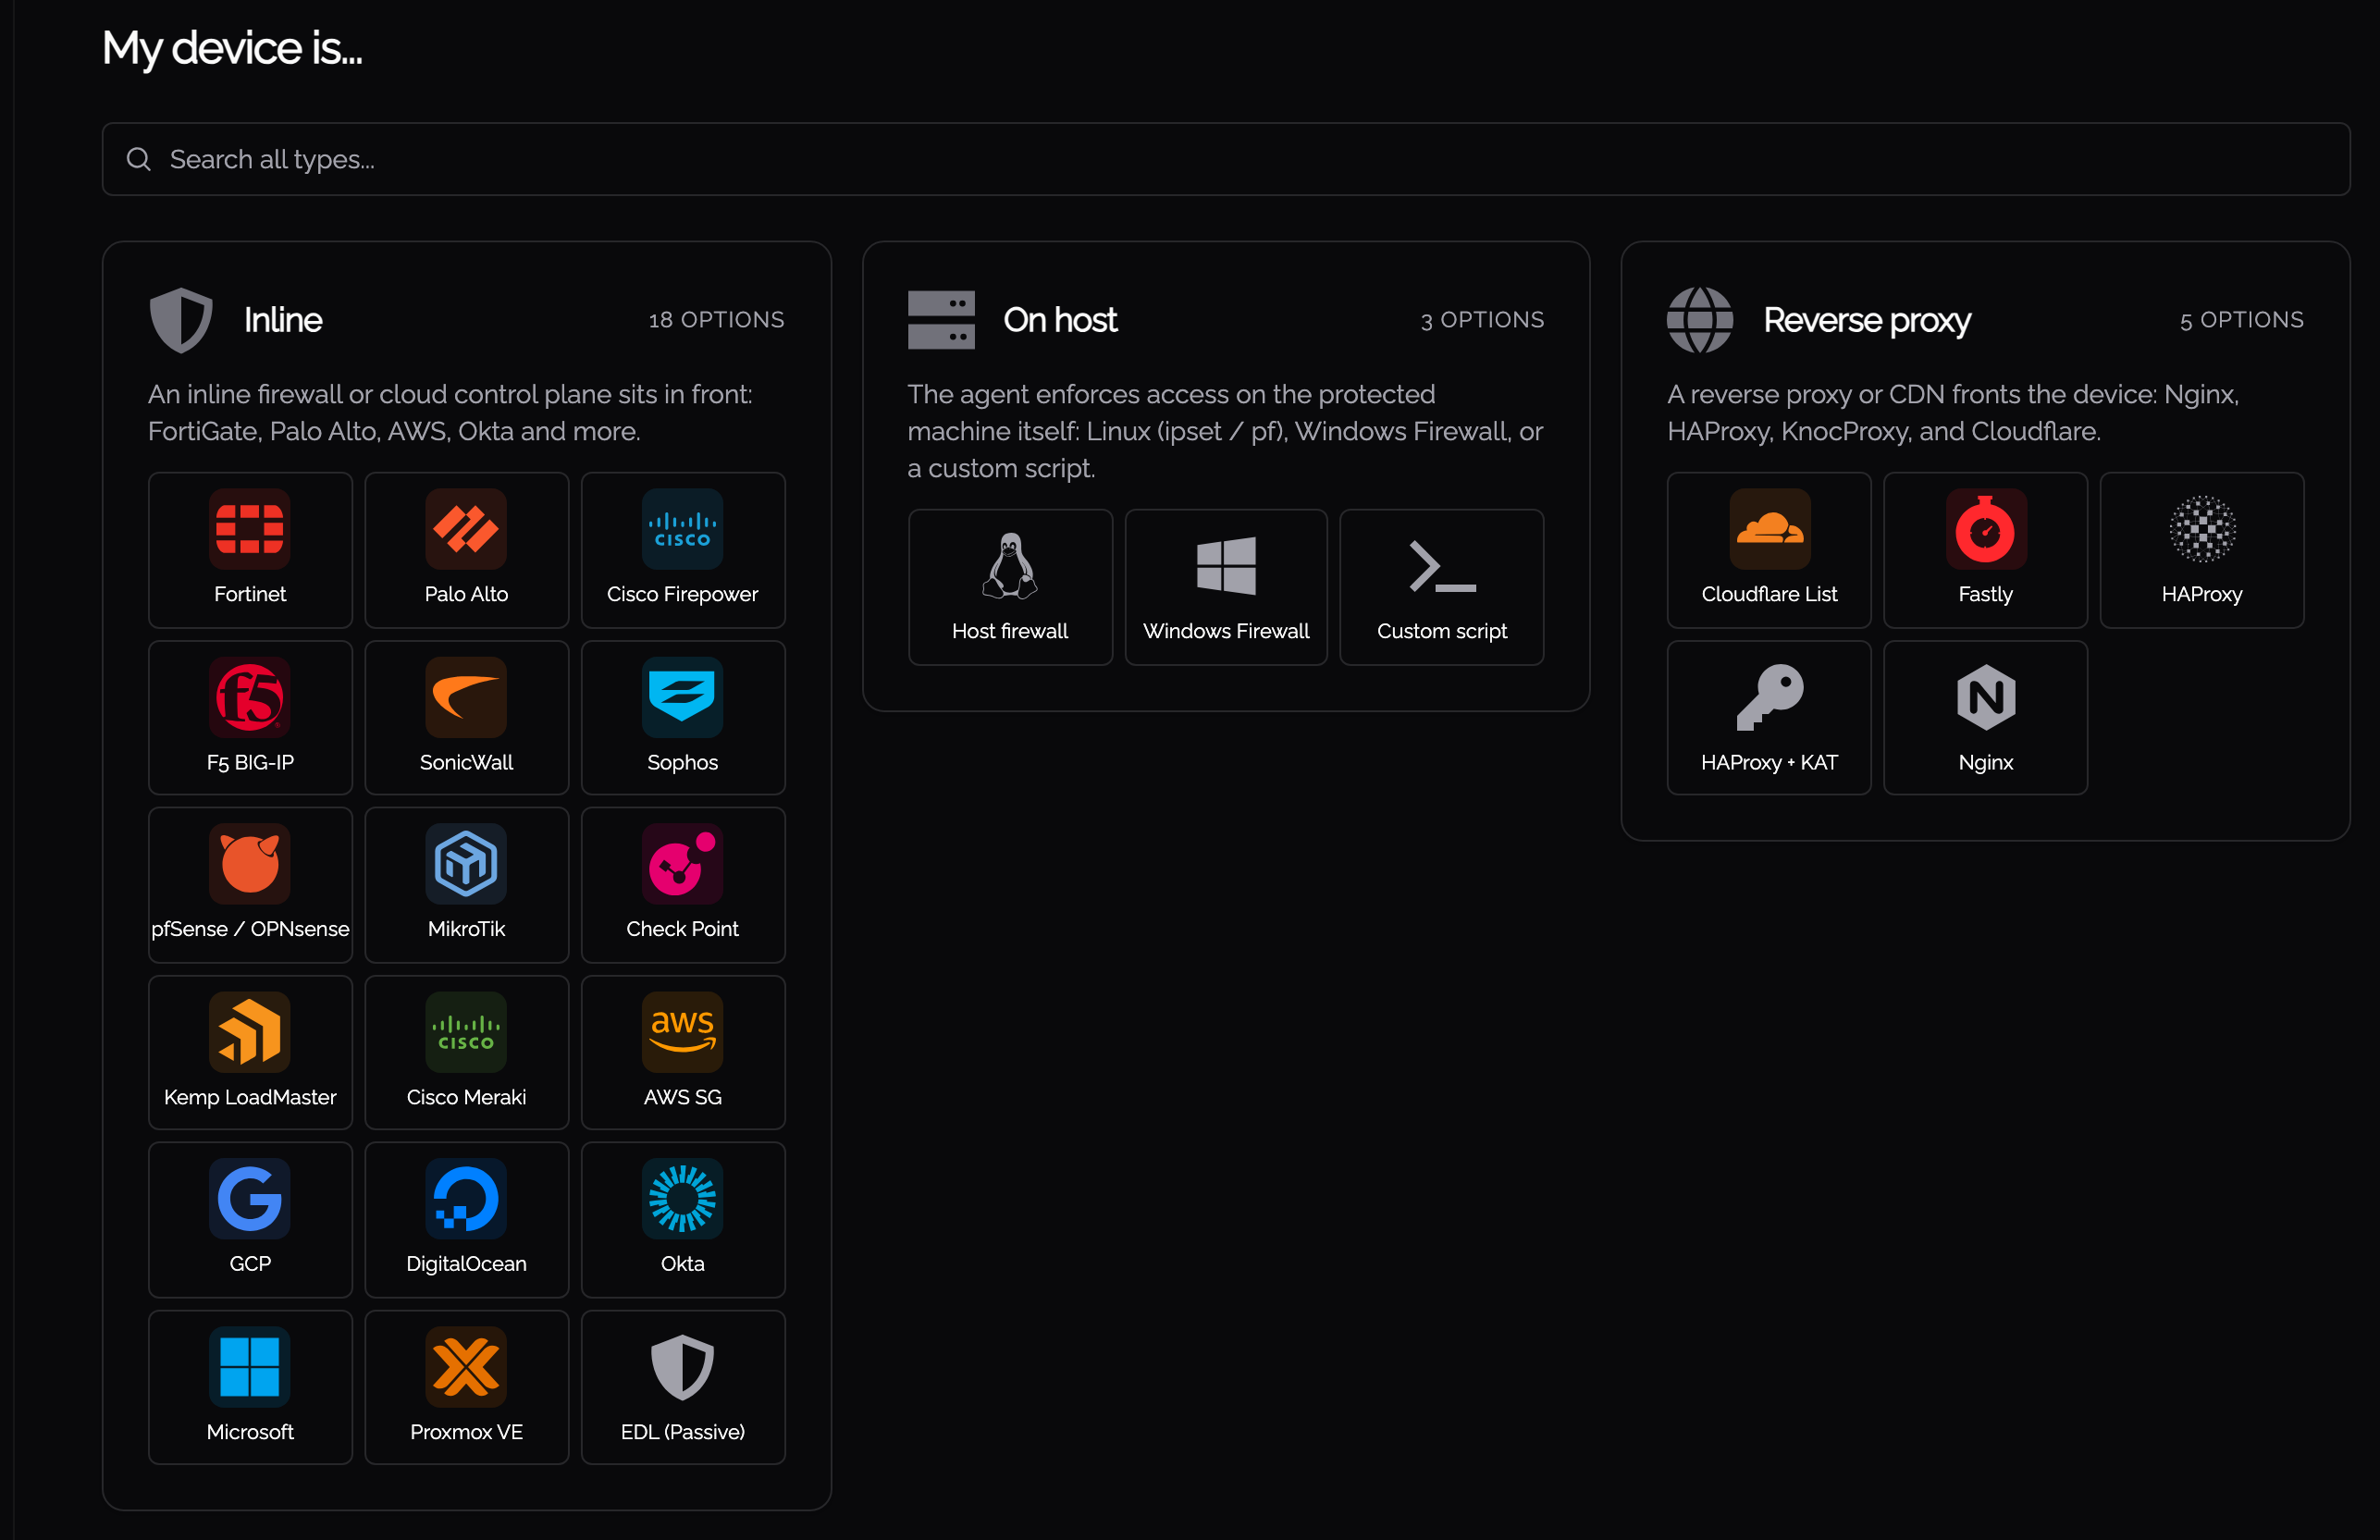Click the Inline shield icon
The height and width of the screenshot is (1540, 2380).
[181, 320]
